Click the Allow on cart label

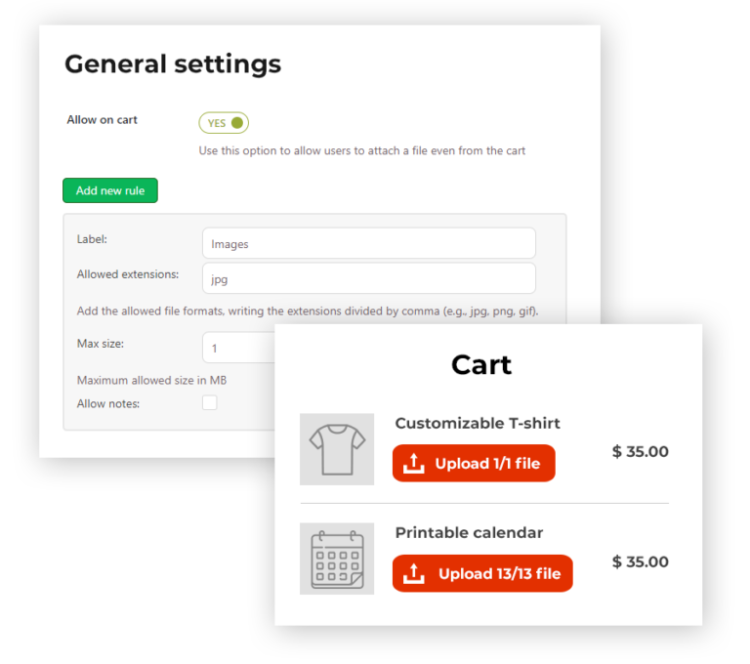(x=102, y=120)
